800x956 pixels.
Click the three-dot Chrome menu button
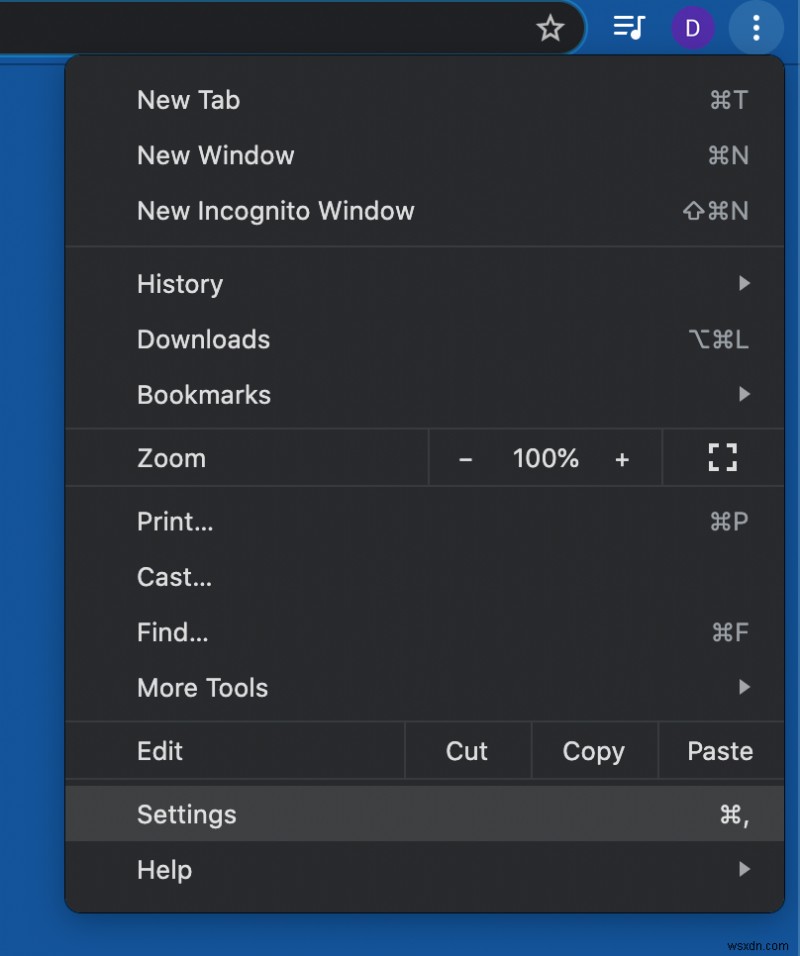[756, 28]
